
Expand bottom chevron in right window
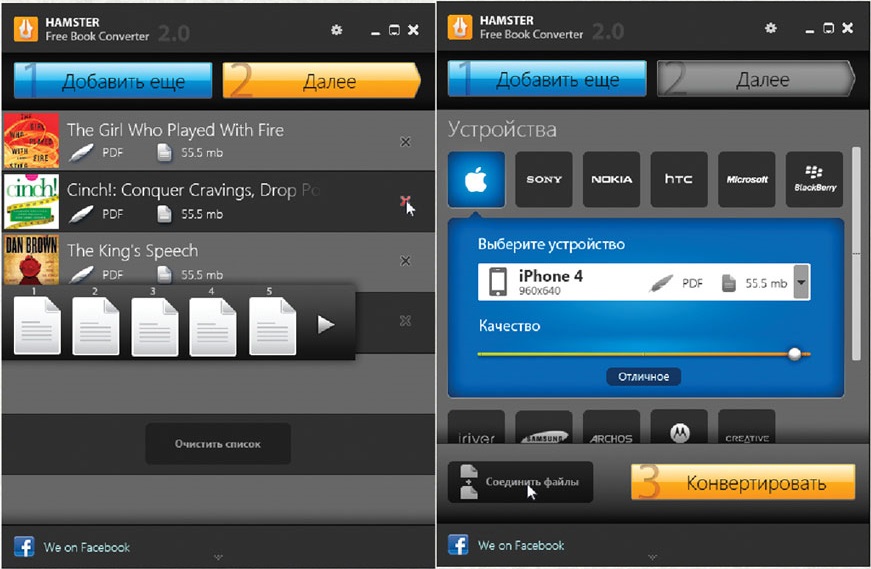653,556
